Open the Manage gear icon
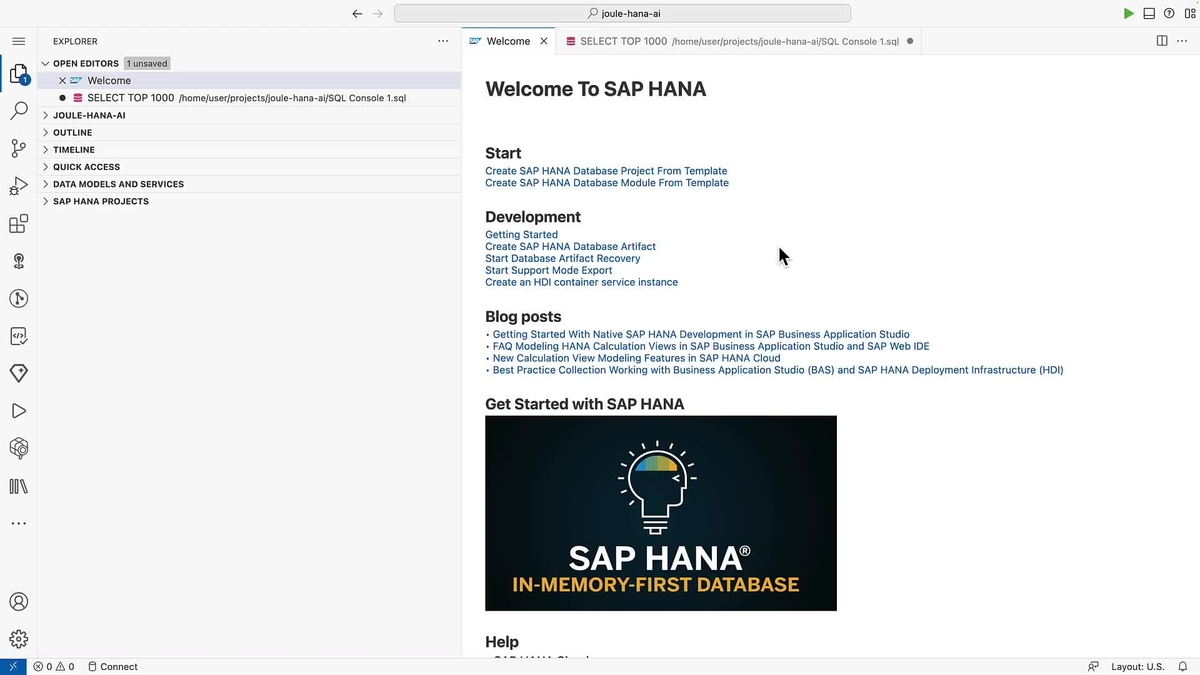1200x675 pixels. coord(18,639)
